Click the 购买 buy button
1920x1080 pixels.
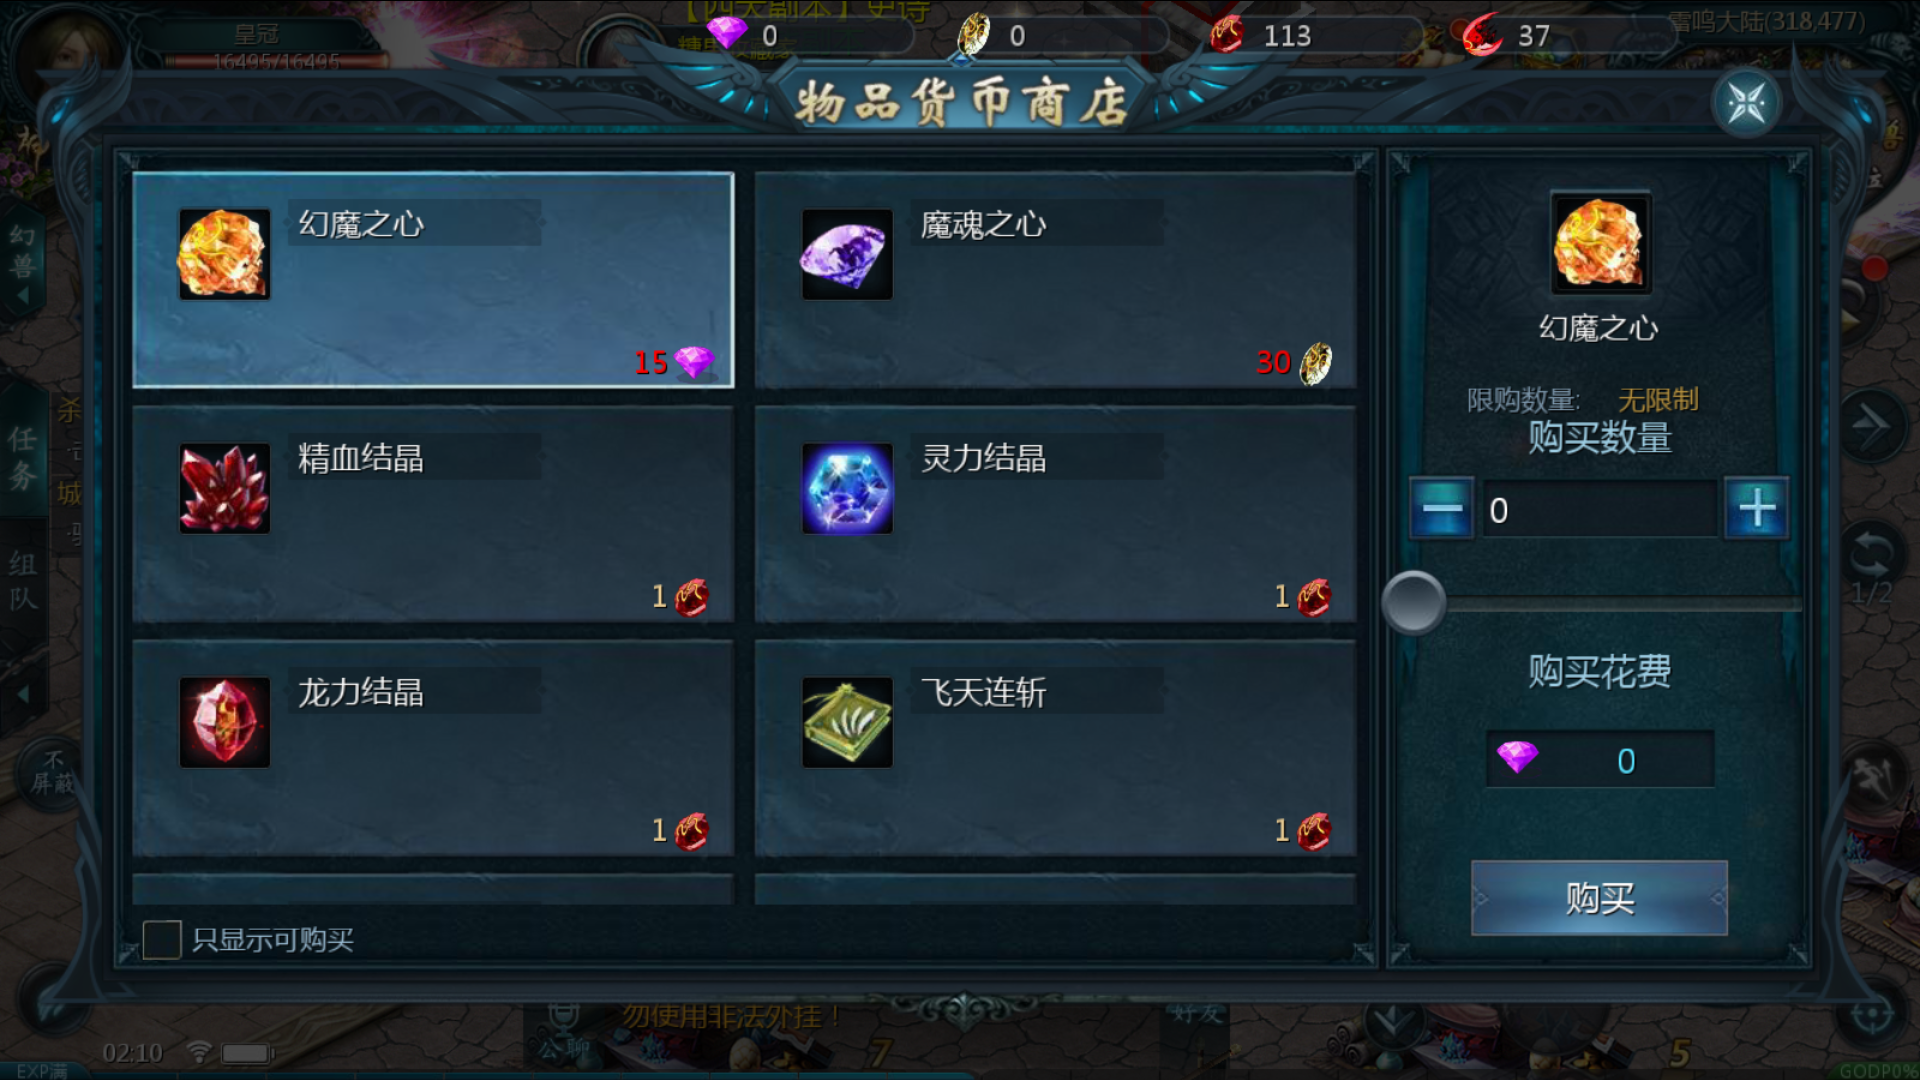pos(1599,898)
